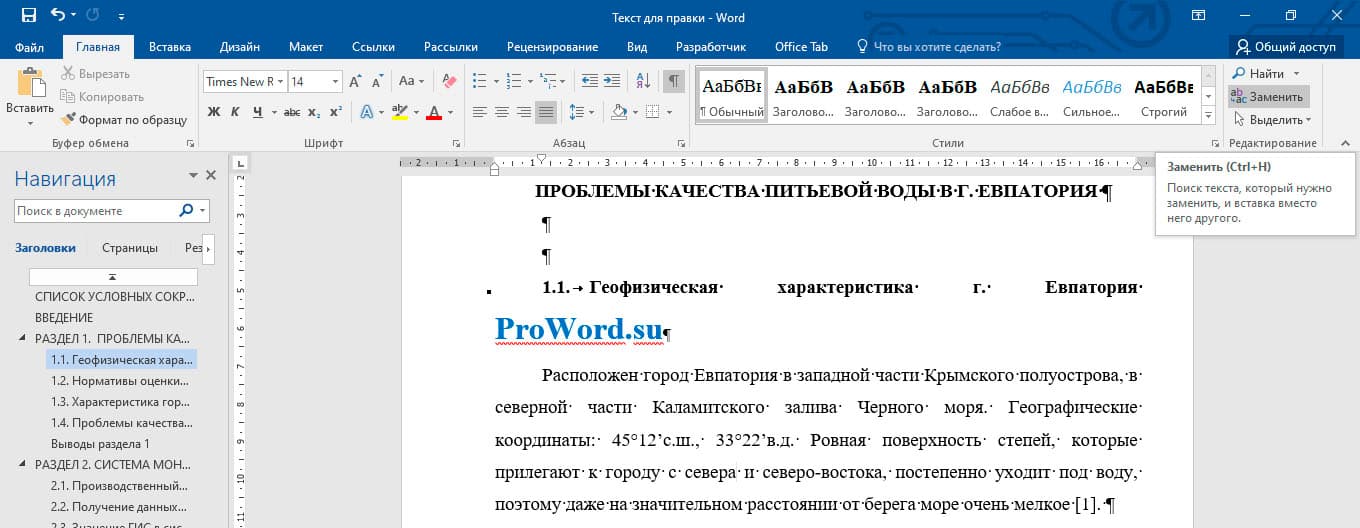Open text effects button
The width and height of the screenshot is (1360, 528).
pos(367,112)
